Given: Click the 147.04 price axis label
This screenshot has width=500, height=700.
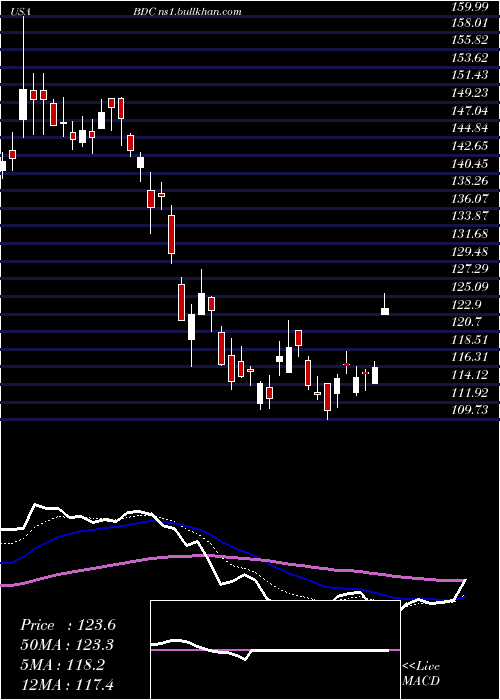Looking at the screenshot, I should pyautogui.click(x=469, y=110).
